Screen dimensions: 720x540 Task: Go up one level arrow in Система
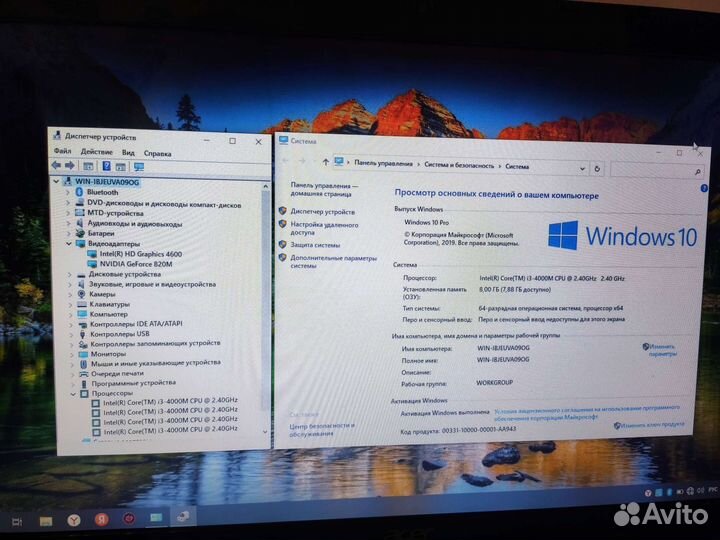point(325,162)
